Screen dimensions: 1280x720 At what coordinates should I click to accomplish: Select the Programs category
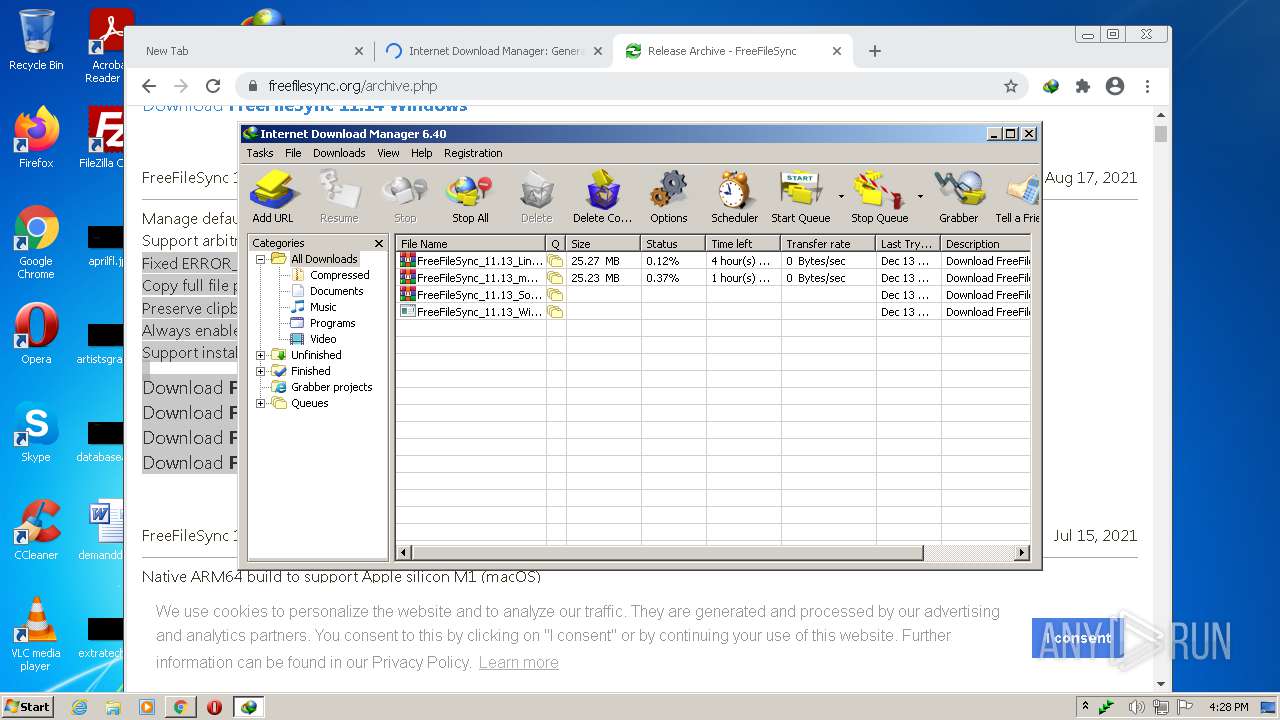(x=332, y=323)
